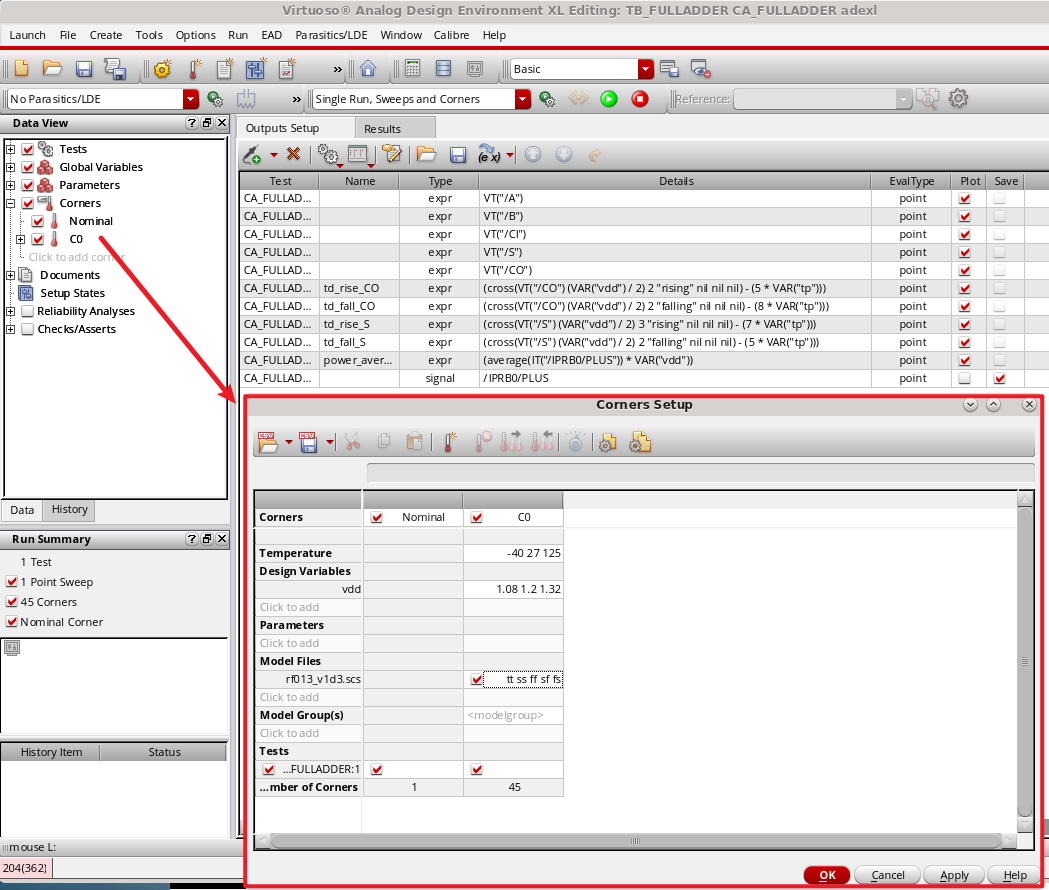Apply the Corners Setup changes
1049x890 pixels.
click(x=953, y=875)
